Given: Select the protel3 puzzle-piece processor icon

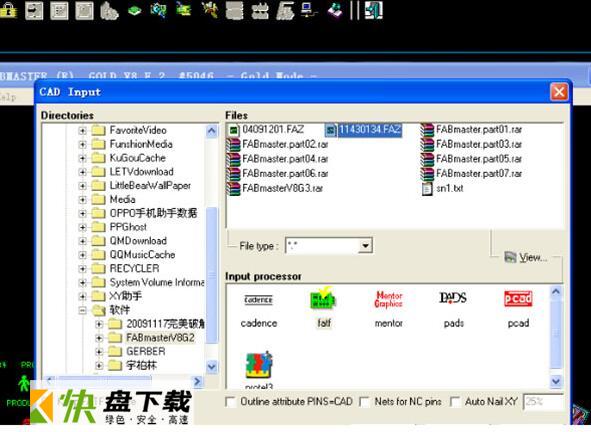Looking at the screenshot, I should (x=259, y=365).
